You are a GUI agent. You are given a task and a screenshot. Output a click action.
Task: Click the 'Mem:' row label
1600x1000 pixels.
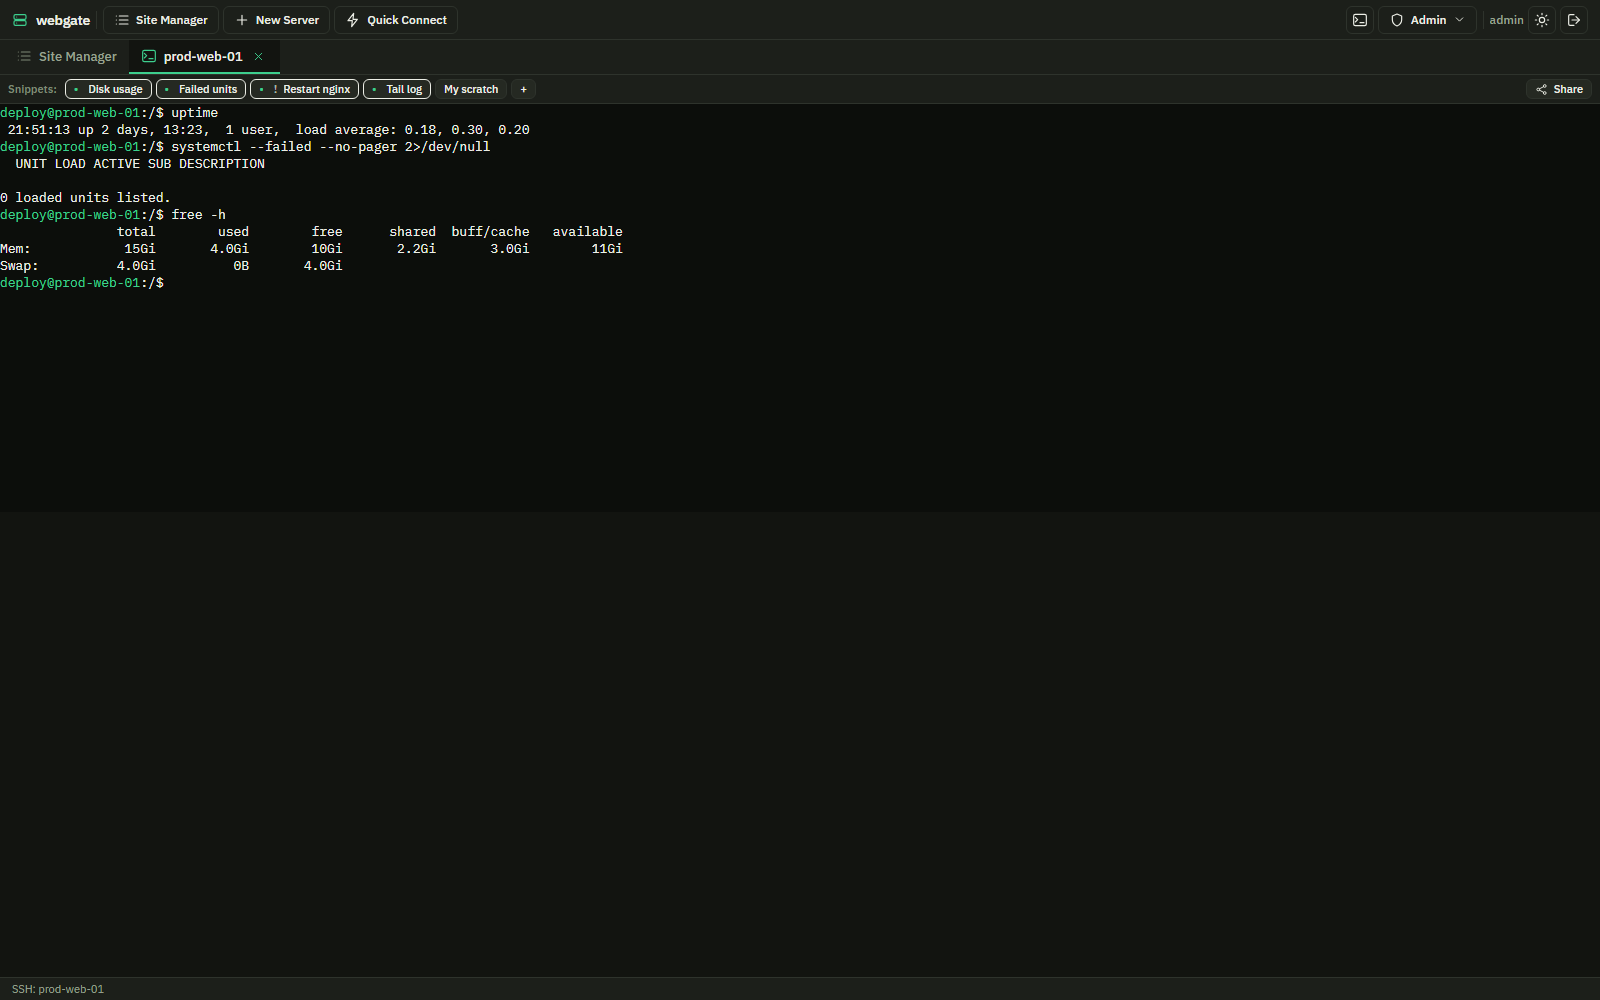pos(15,249)
